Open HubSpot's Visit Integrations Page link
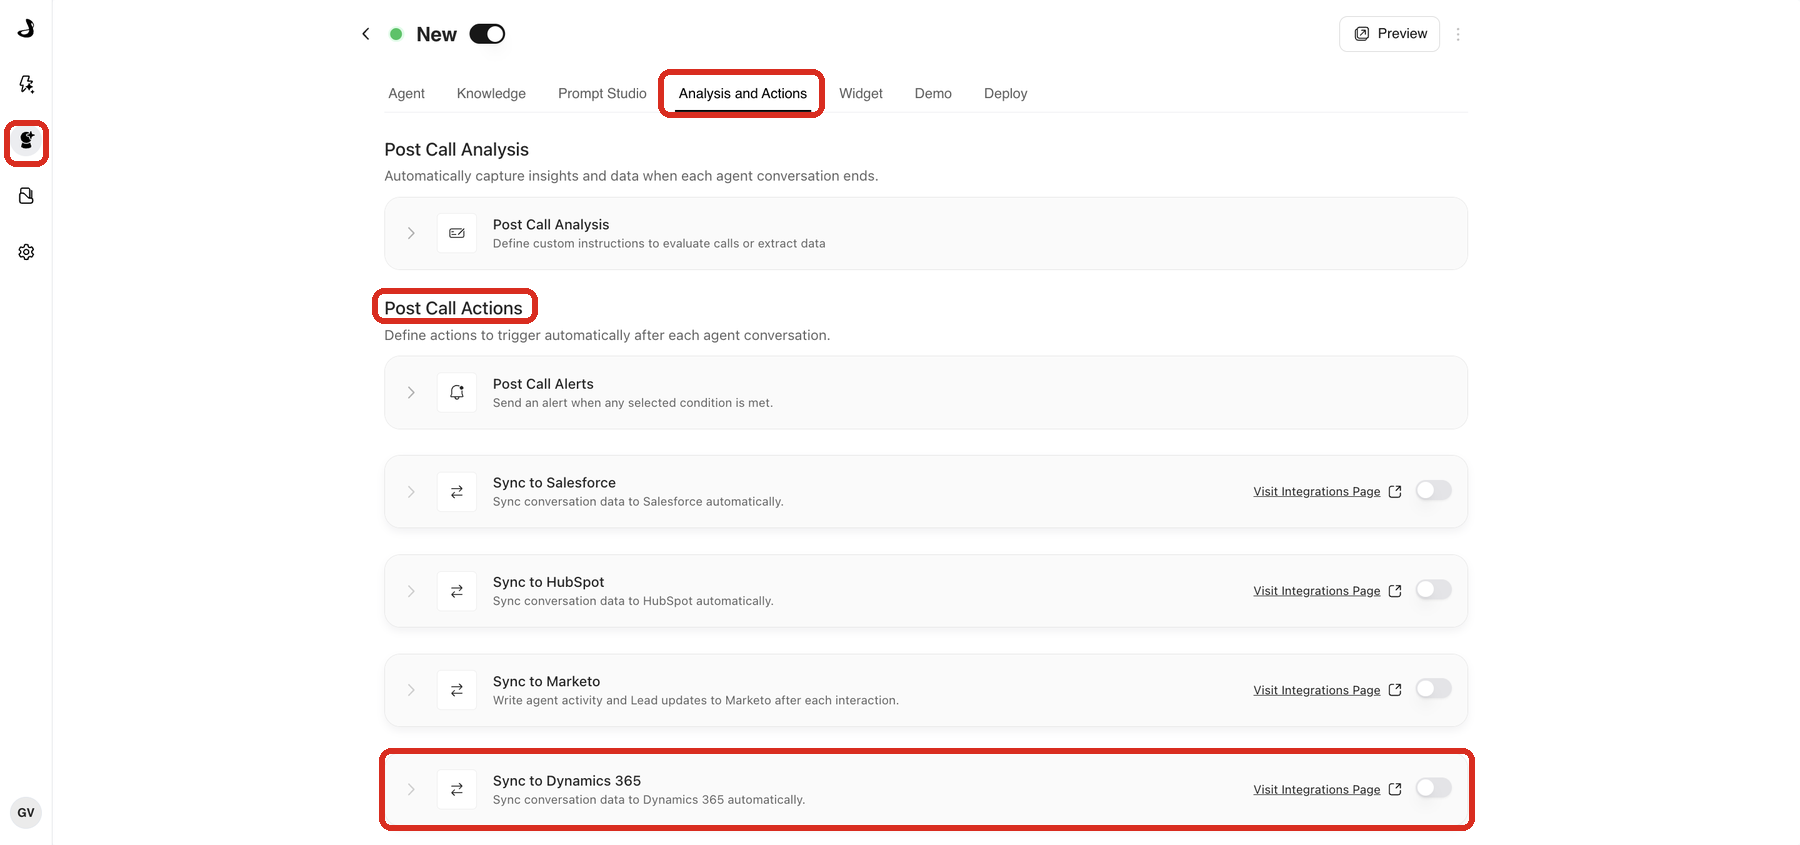1800x845 pixels. click(x=1327, y=591)
